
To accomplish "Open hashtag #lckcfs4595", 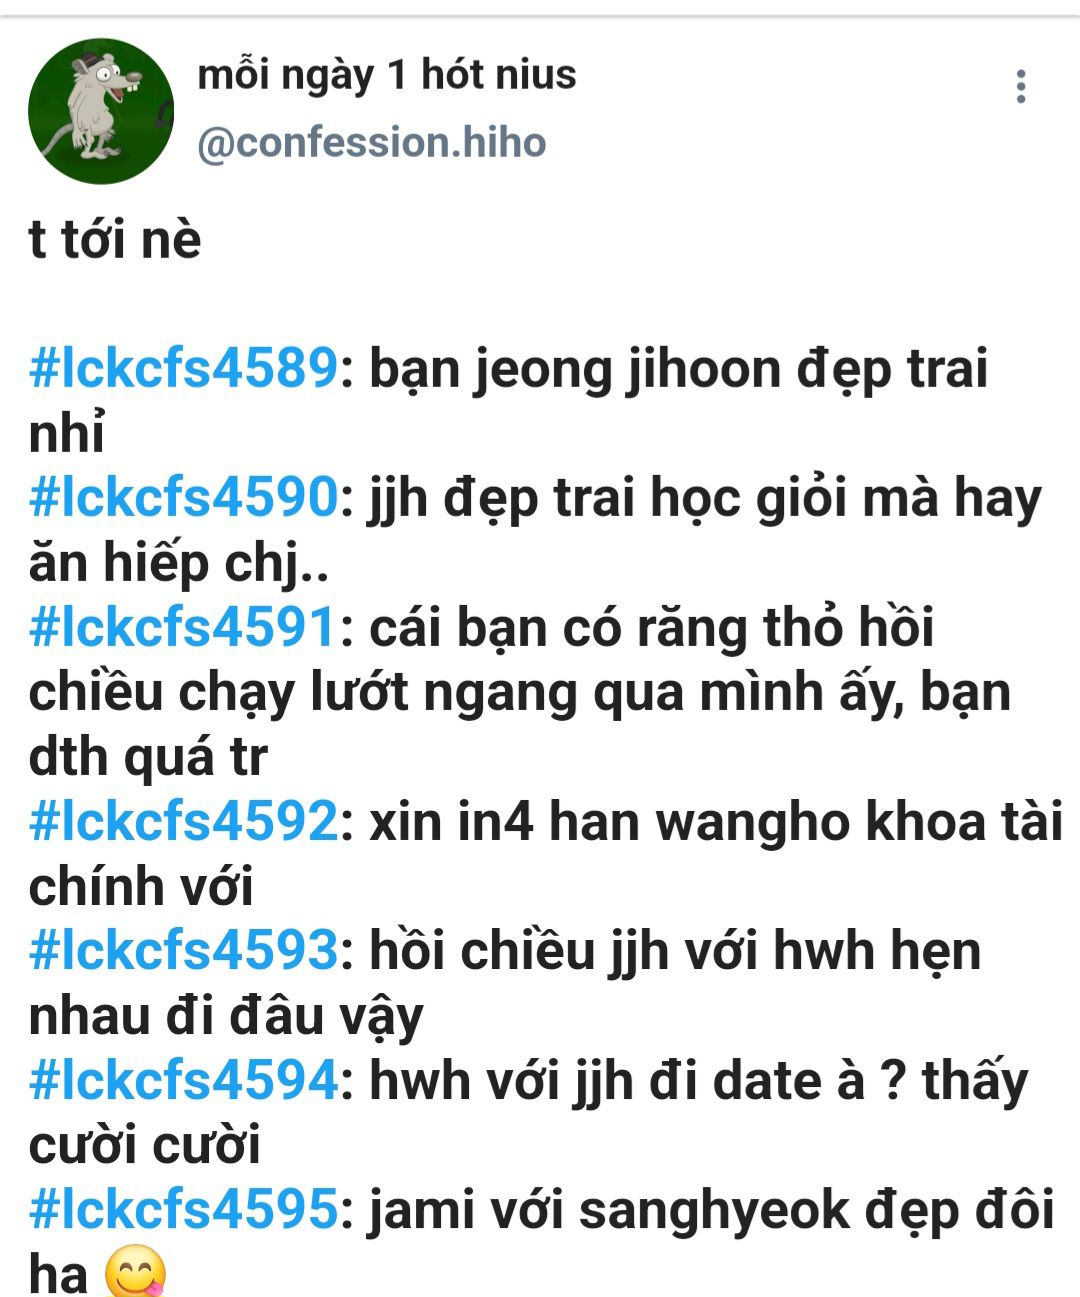I will [x=184, y=1209].
